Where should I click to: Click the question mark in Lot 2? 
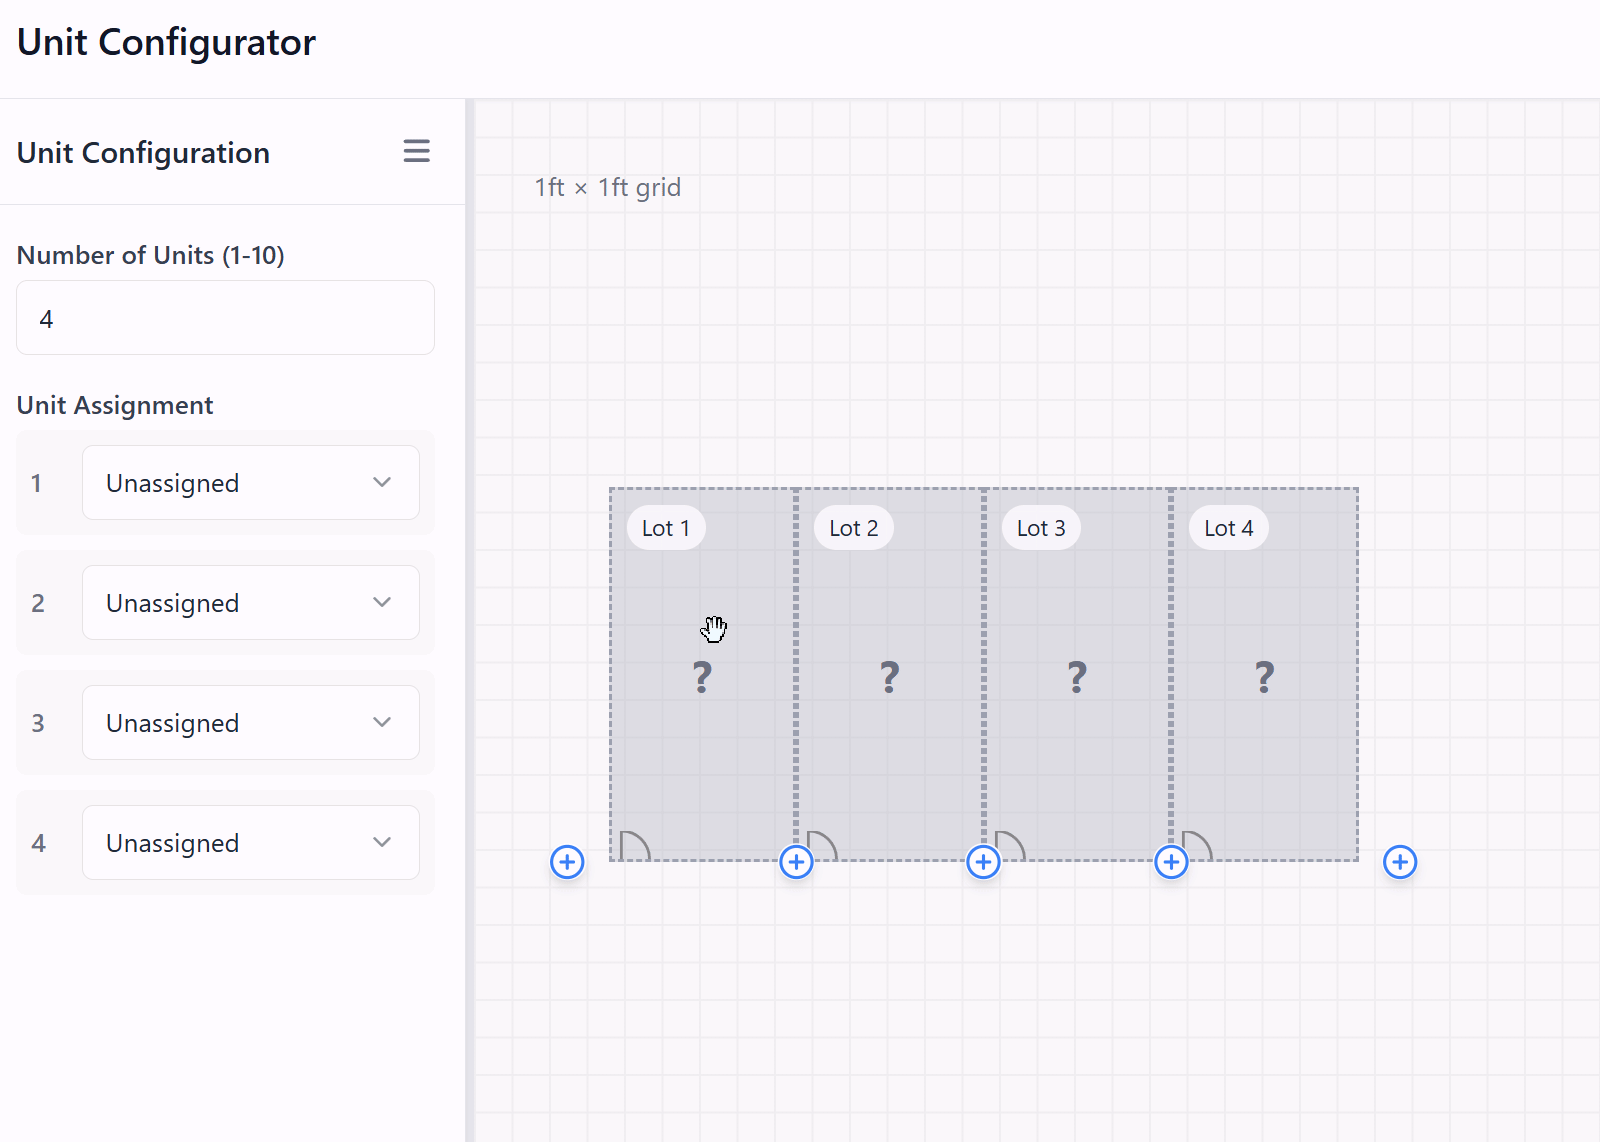coord(889,677)
